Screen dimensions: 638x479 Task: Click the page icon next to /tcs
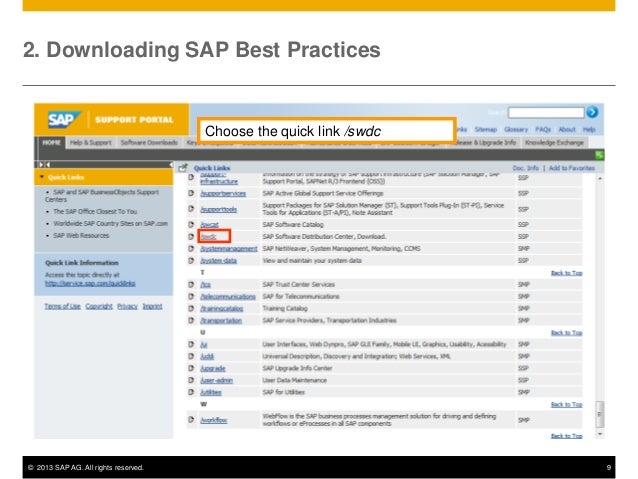pos(191,284)
